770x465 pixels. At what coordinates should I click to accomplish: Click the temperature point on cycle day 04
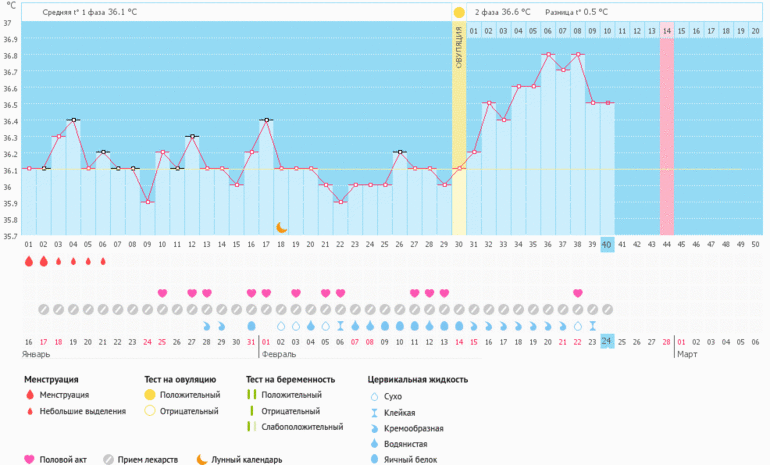[x=73, y=120]
